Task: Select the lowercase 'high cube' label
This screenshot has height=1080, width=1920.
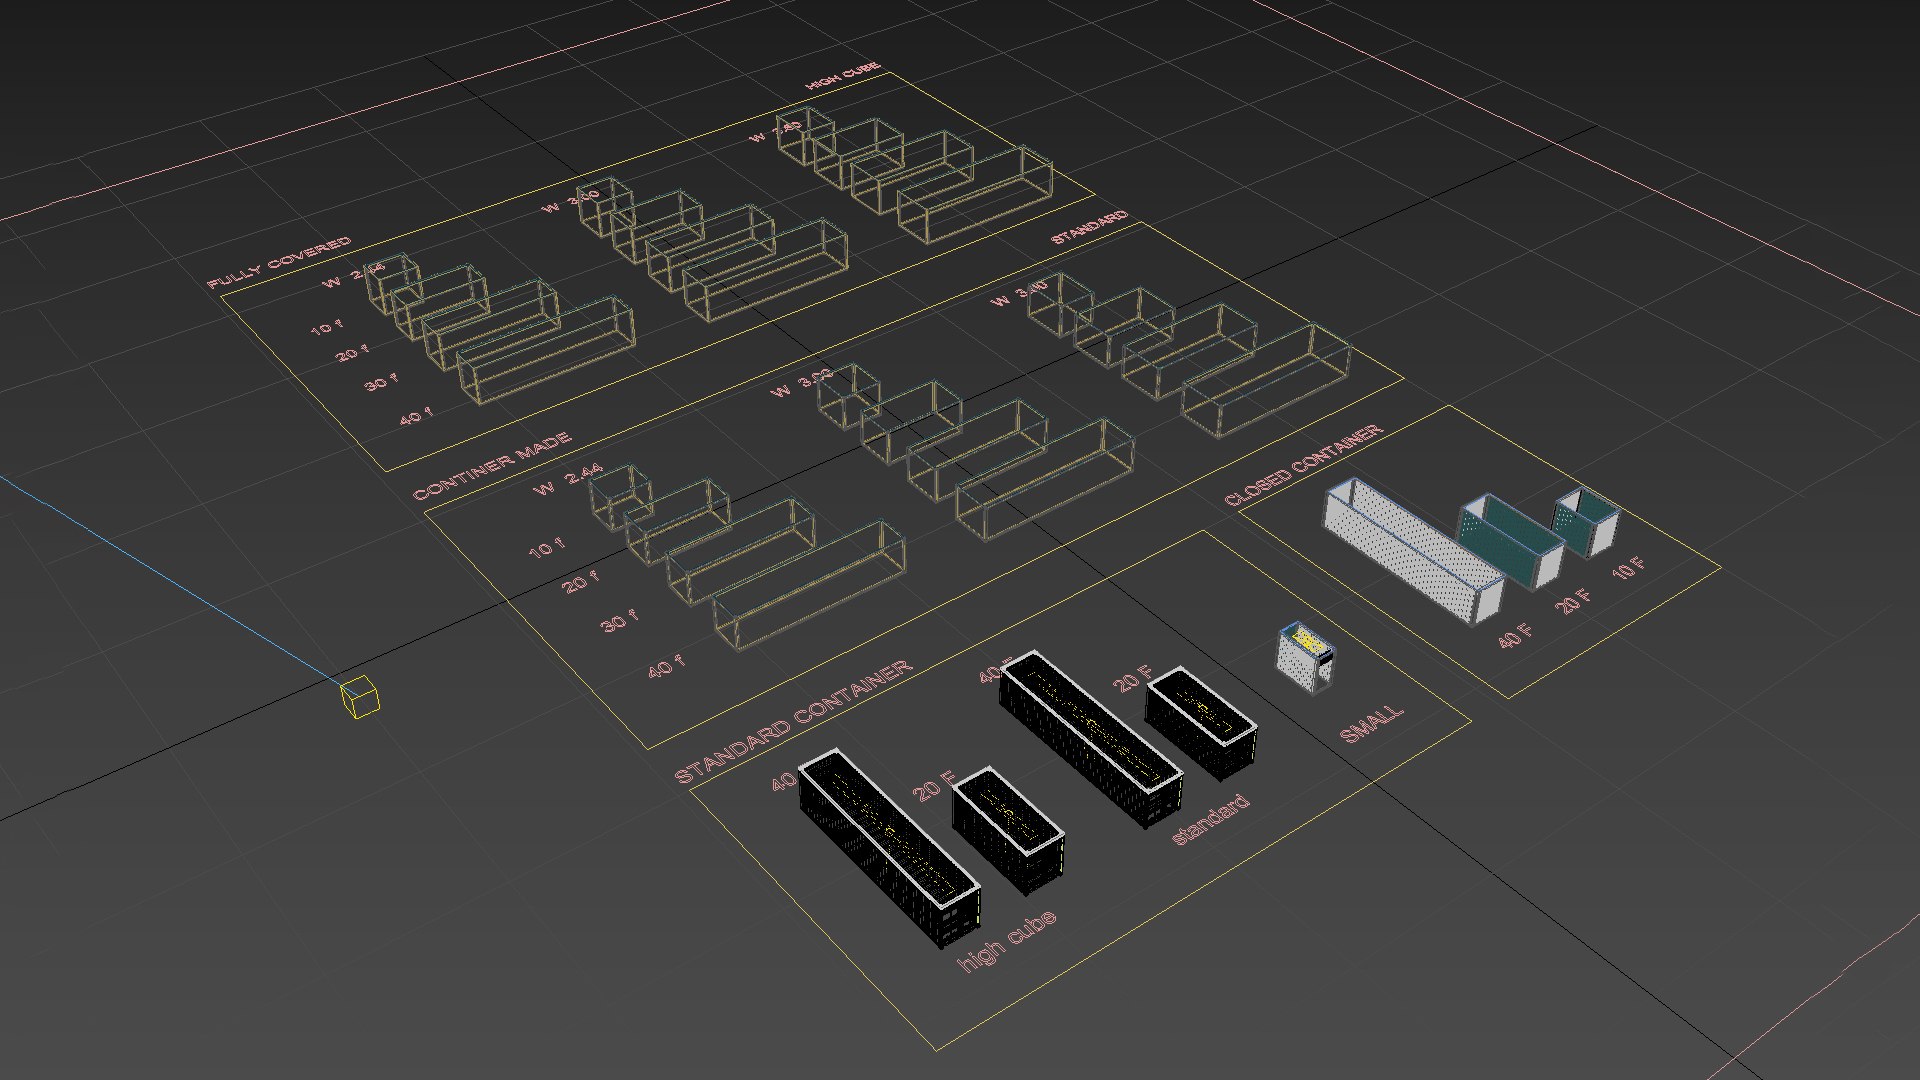Action: click(x=1007, y=941)
